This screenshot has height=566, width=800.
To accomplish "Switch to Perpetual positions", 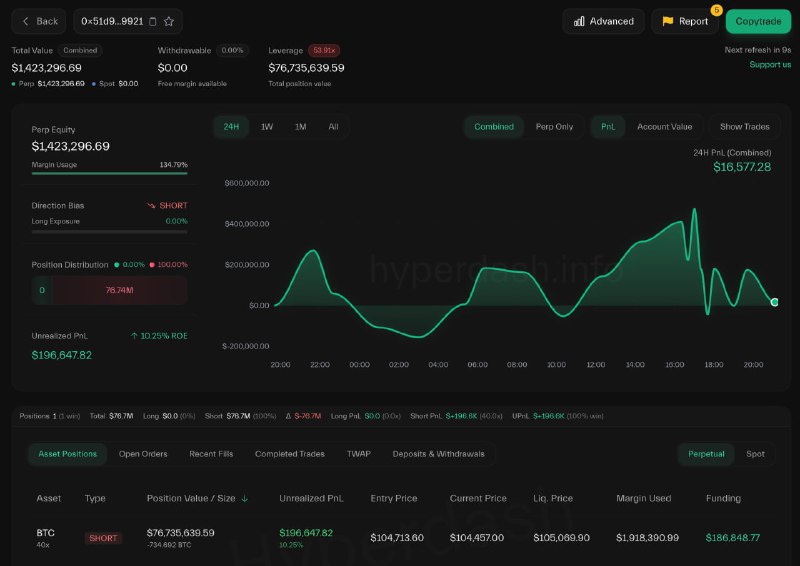I will [x=706, y=454].
